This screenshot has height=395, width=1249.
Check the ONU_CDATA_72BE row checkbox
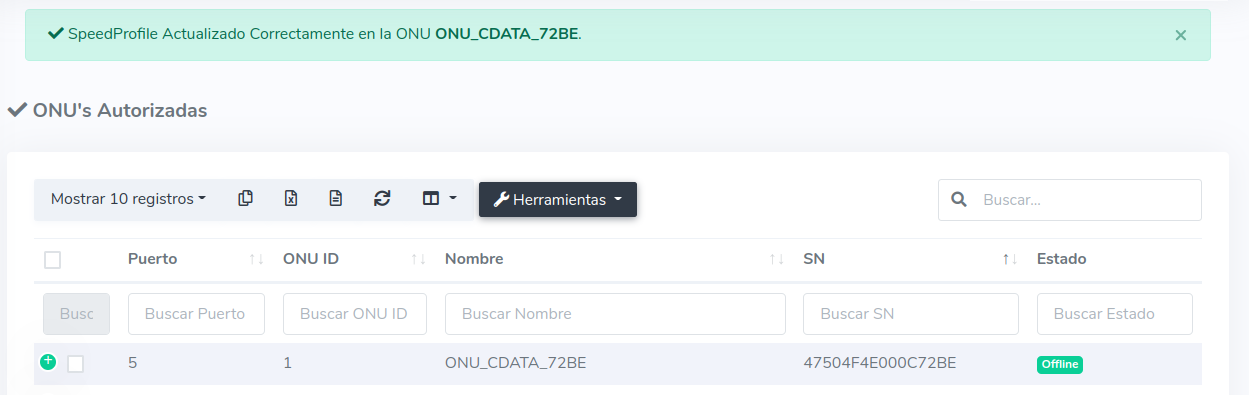[x=75, y=364]
